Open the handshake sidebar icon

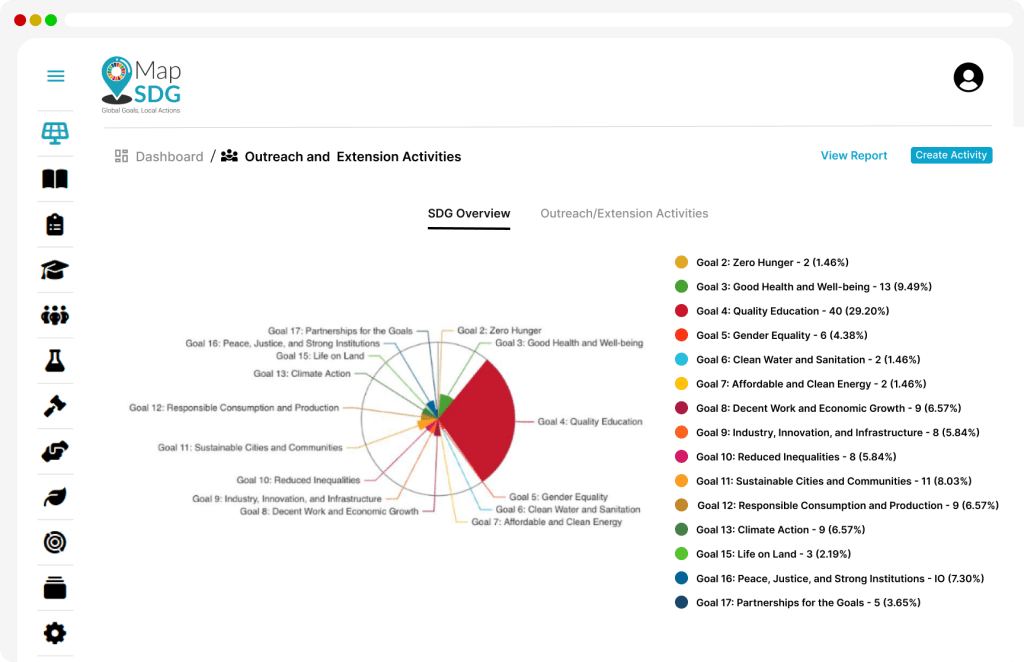click(55, 452)
